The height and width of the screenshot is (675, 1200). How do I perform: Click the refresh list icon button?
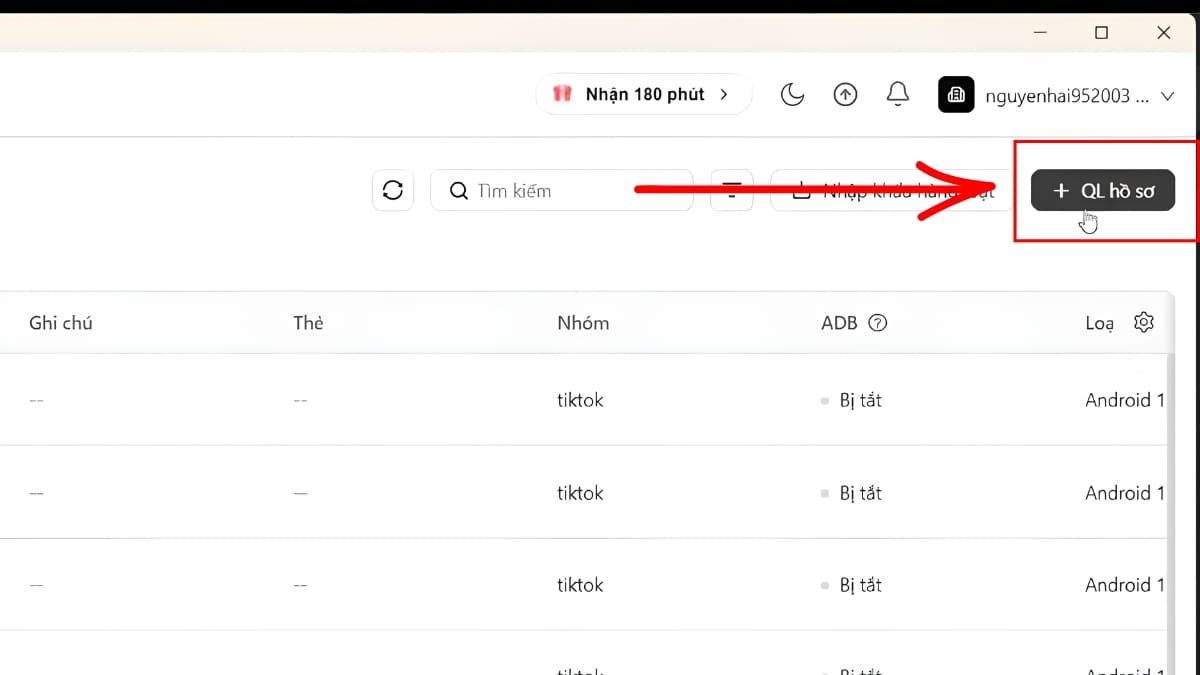(392, 190)
